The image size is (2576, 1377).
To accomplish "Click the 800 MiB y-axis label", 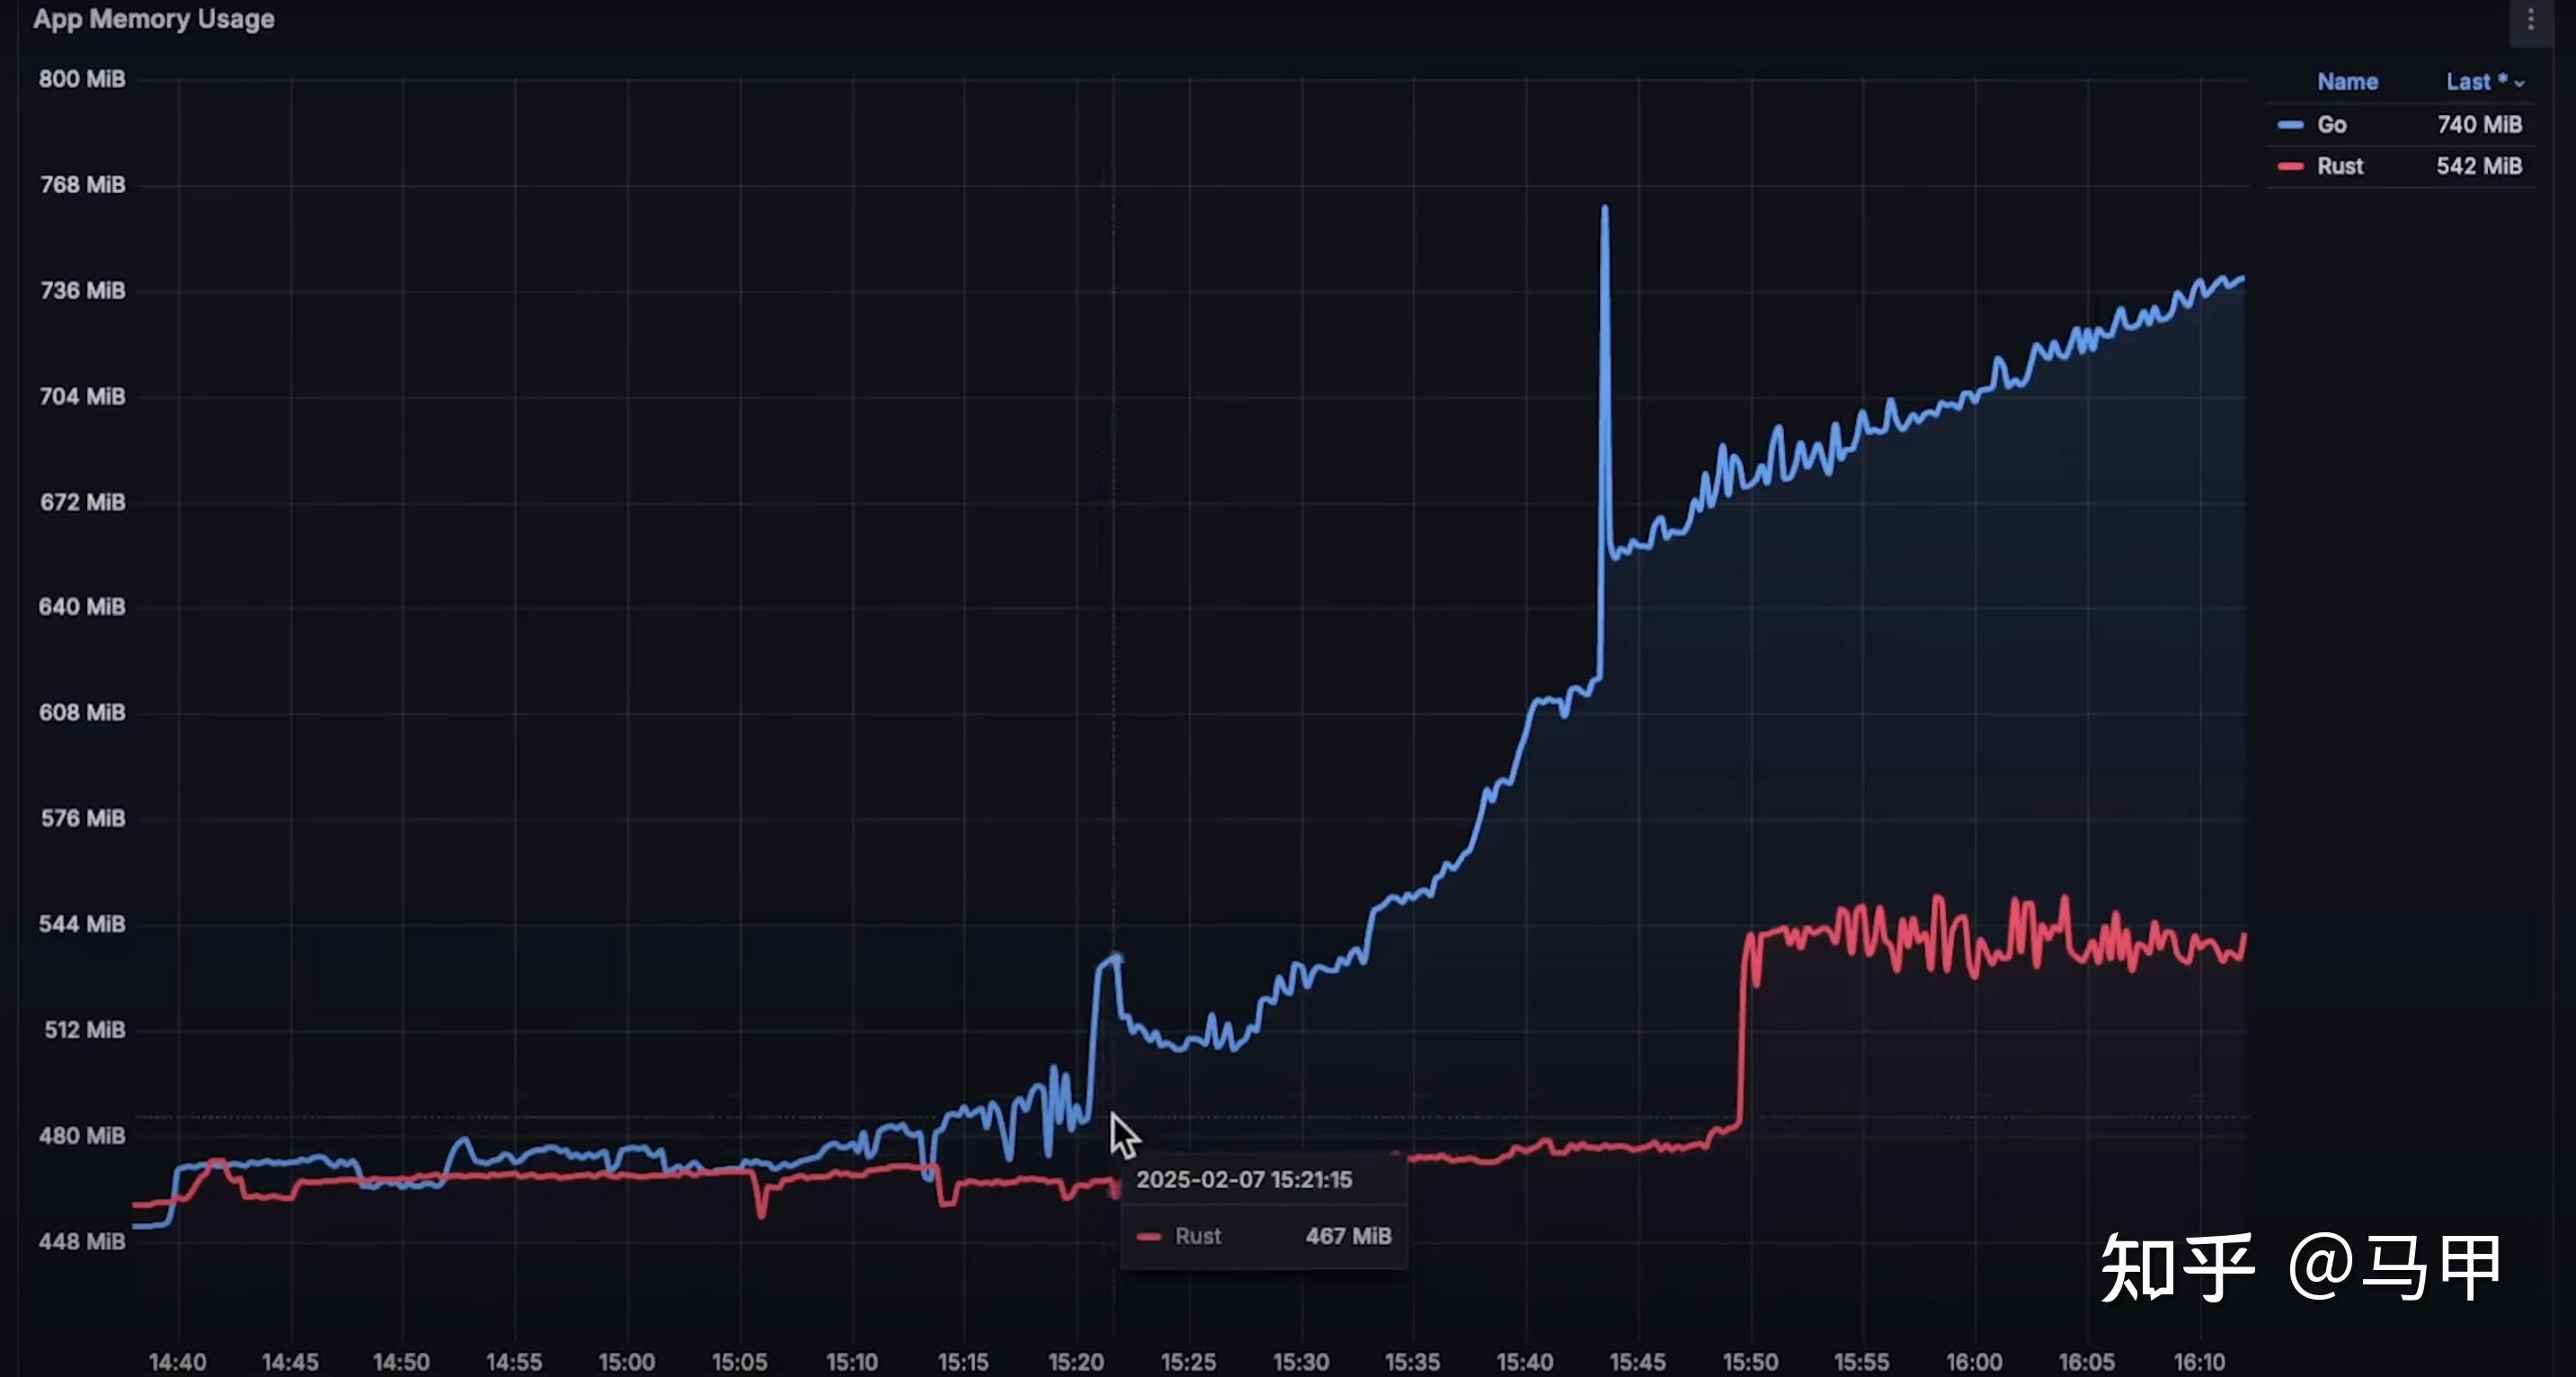I will 82,79.
